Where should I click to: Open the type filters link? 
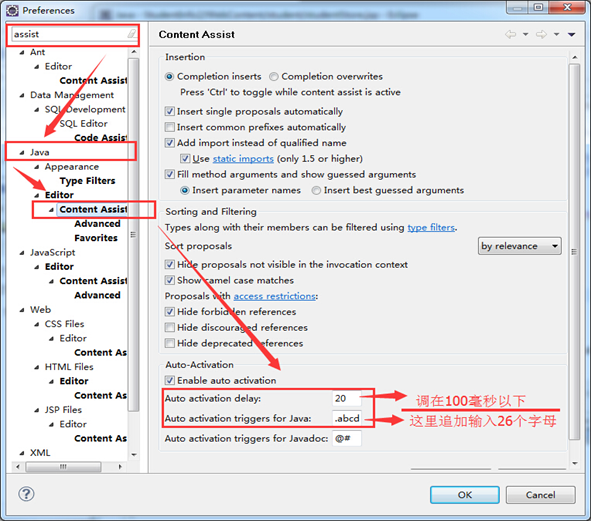431,228
